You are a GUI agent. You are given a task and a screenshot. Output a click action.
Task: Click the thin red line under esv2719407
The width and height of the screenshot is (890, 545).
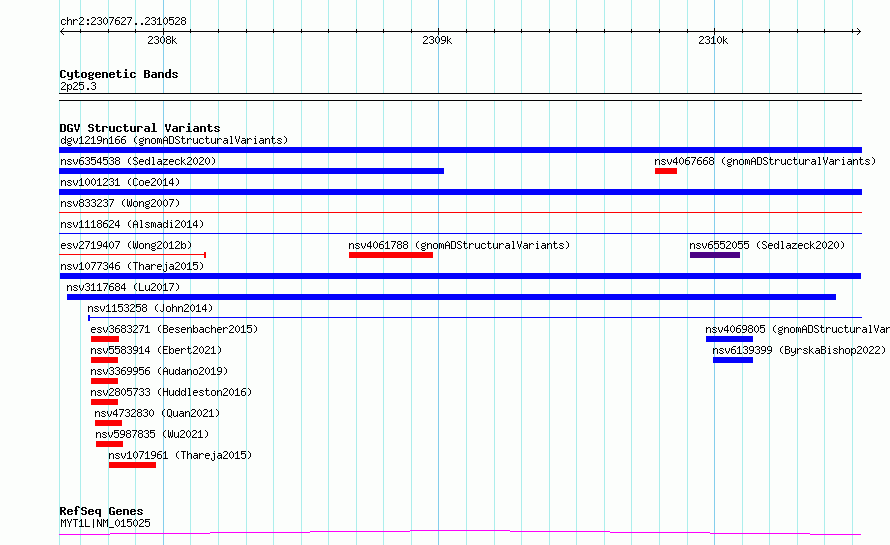coord(132,255)
